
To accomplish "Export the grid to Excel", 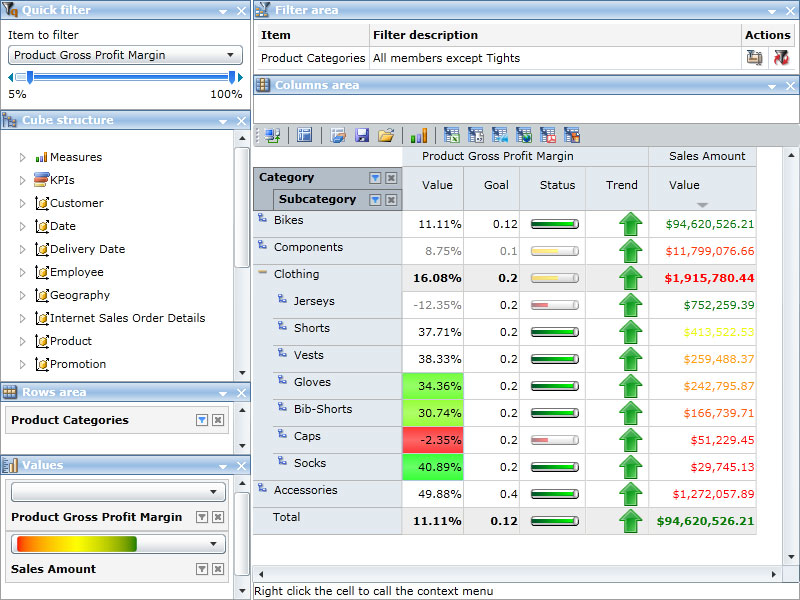I will pyautogui.click(x=452, y=135).
